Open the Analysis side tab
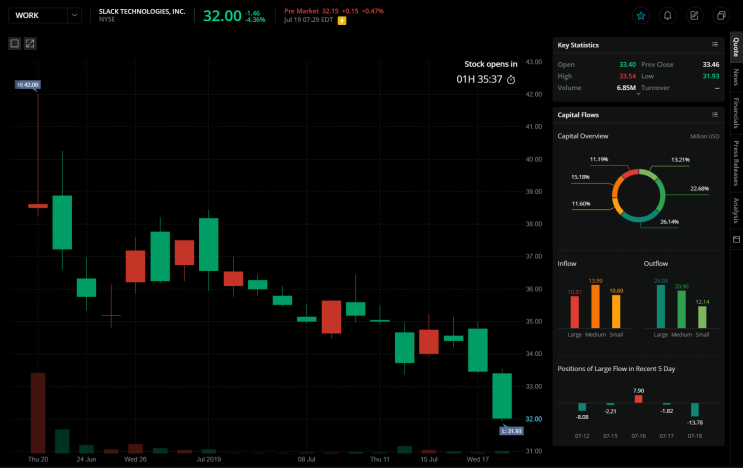 coord(736,210)
